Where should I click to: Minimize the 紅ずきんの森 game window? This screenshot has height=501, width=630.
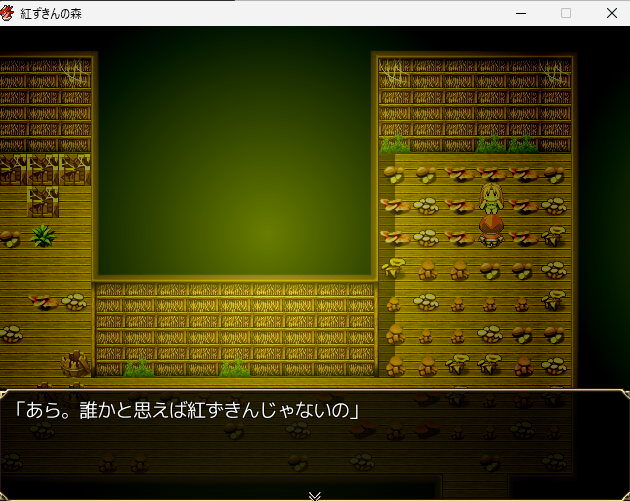(521, 13)
